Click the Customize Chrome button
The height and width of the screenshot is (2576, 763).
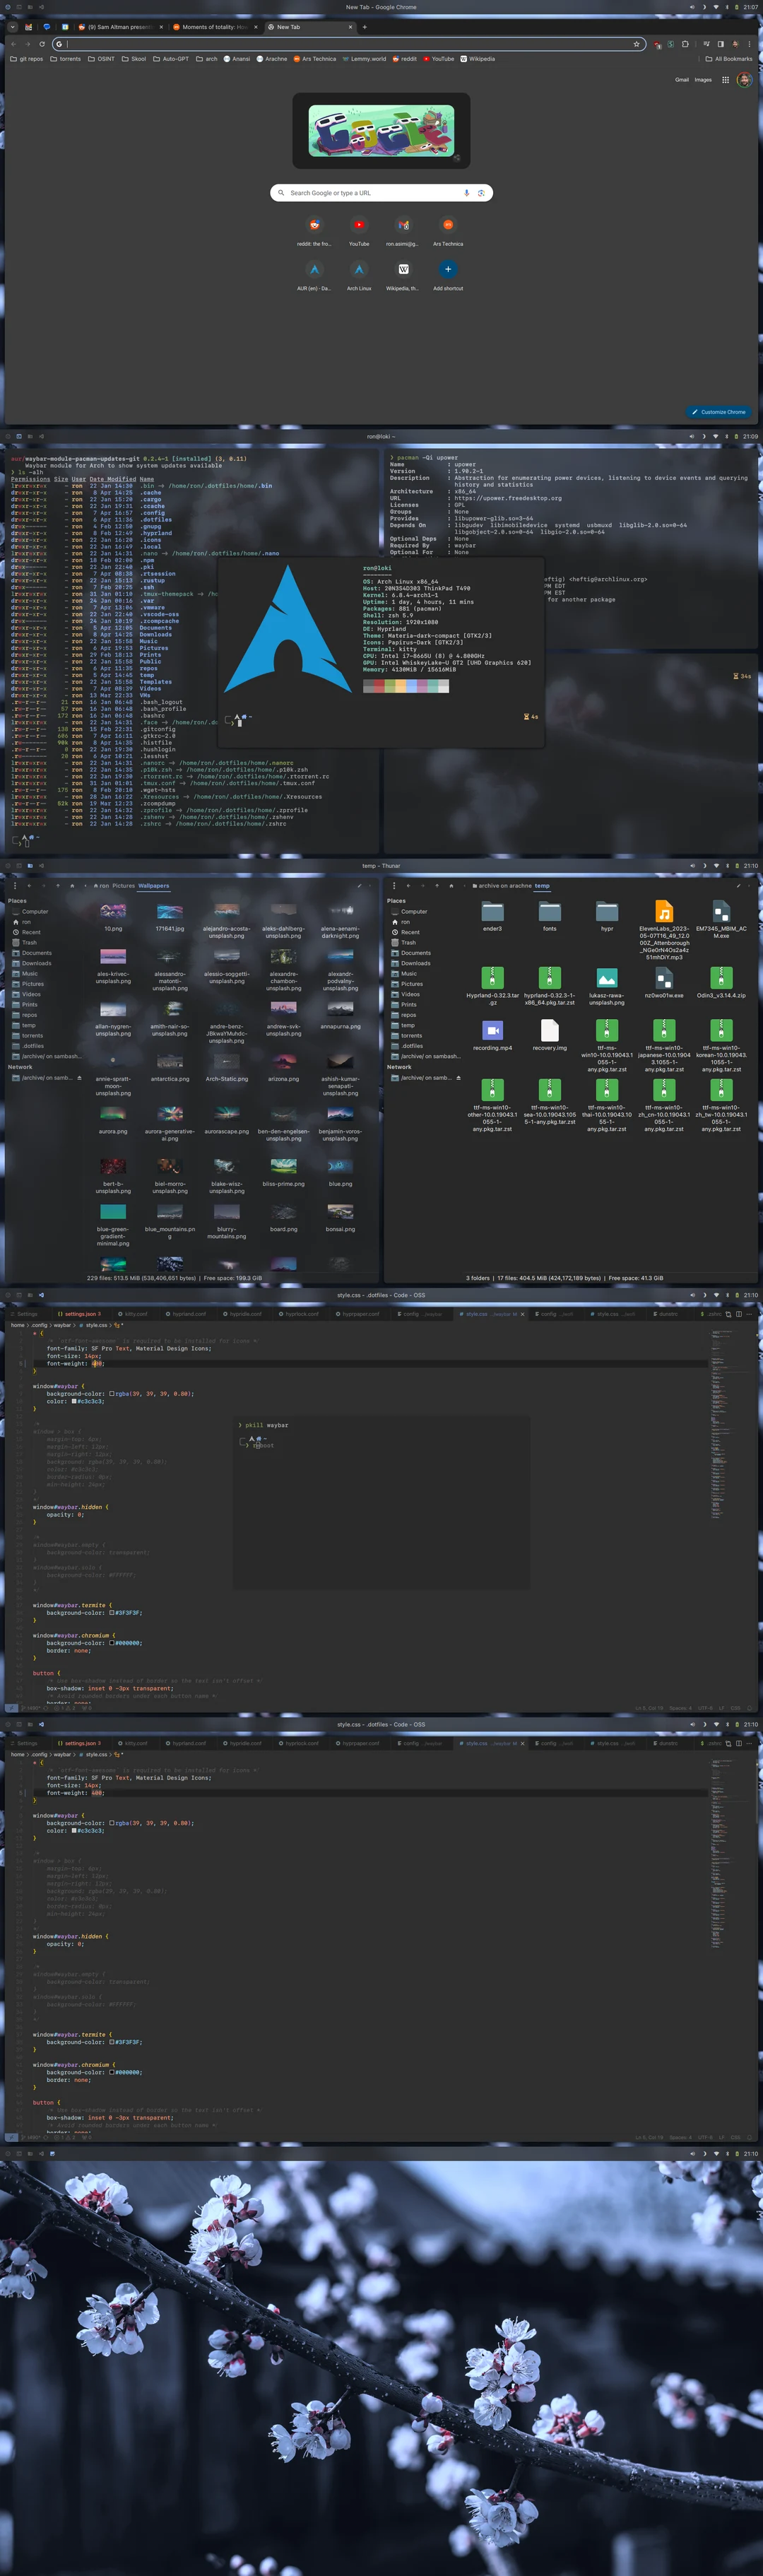pyautogui.click(x=718, y=412)
